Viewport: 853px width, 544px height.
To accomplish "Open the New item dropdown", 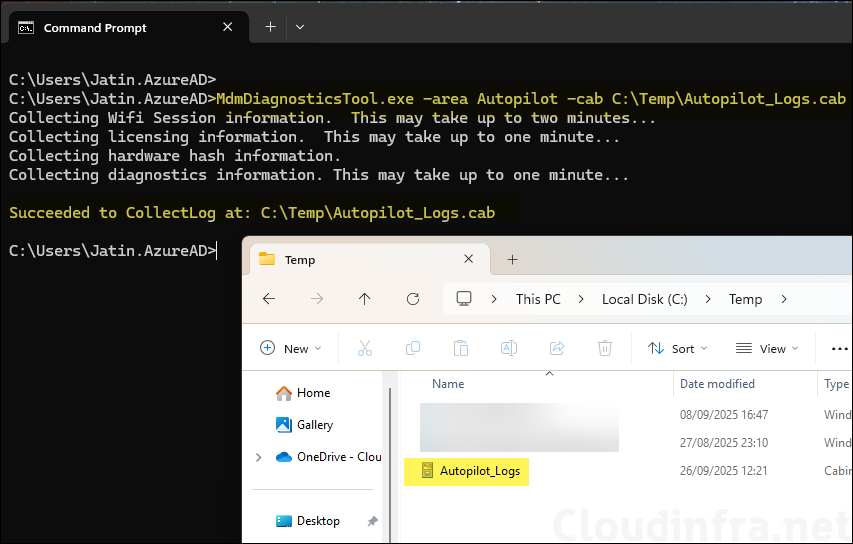I will click(x=291, y=348).
